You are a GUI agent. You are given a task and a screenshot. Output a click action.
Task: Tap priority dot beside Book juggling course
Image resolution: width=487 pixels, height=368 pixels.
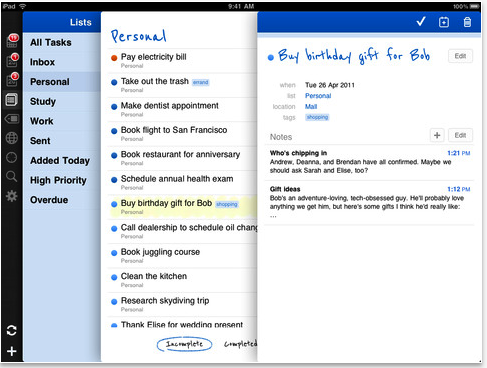tap(114, 253)
